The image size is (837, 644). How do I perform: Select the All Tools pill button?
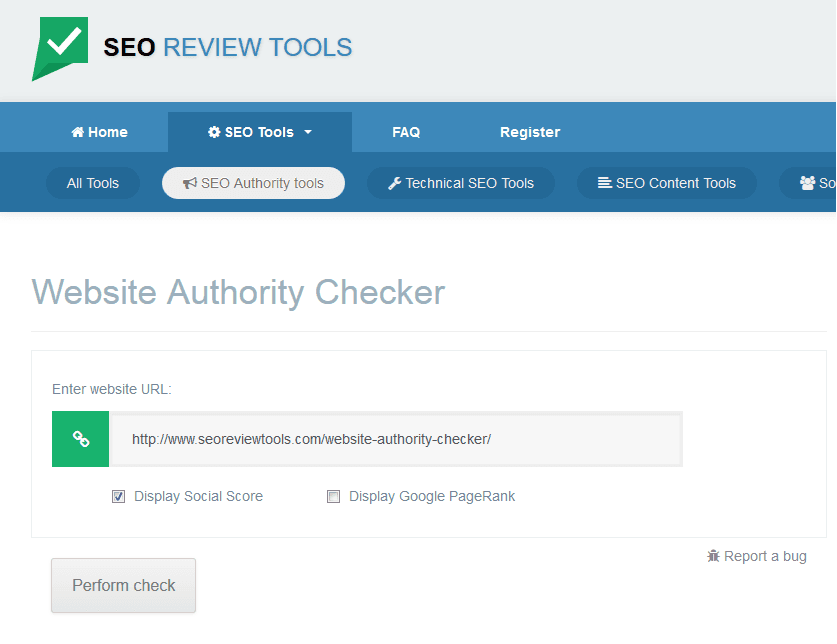92,183
